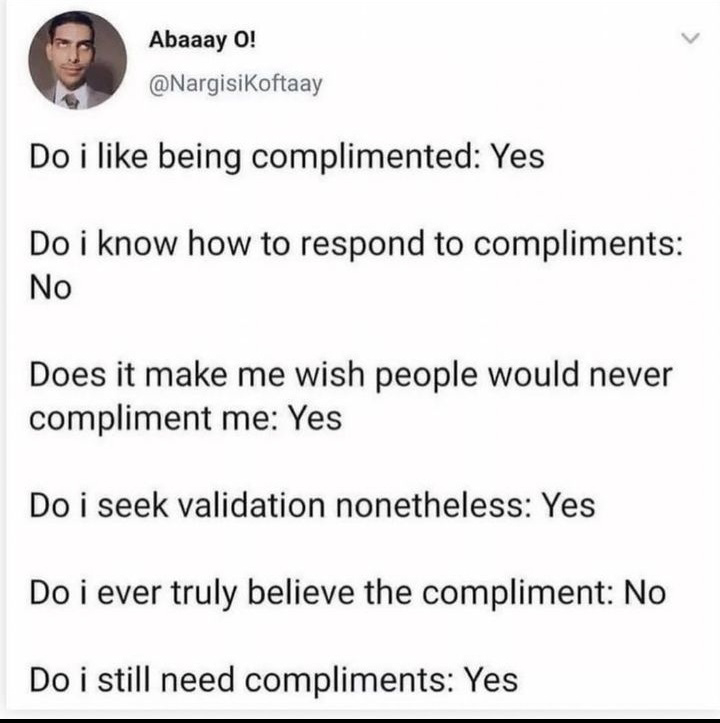Click the word "validation" in the tweet

[251, 505]
